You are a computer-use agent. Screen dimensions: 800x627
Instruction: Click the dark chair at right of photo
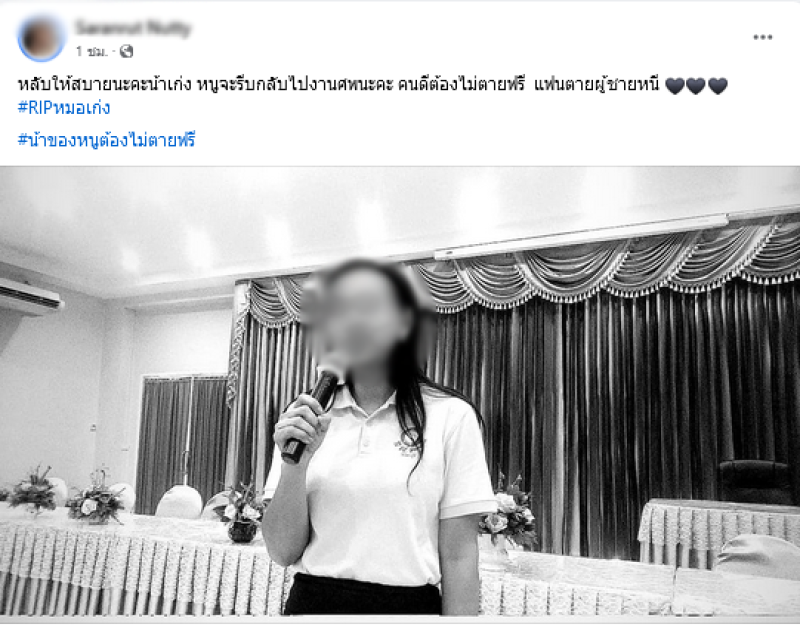point(753,482)
